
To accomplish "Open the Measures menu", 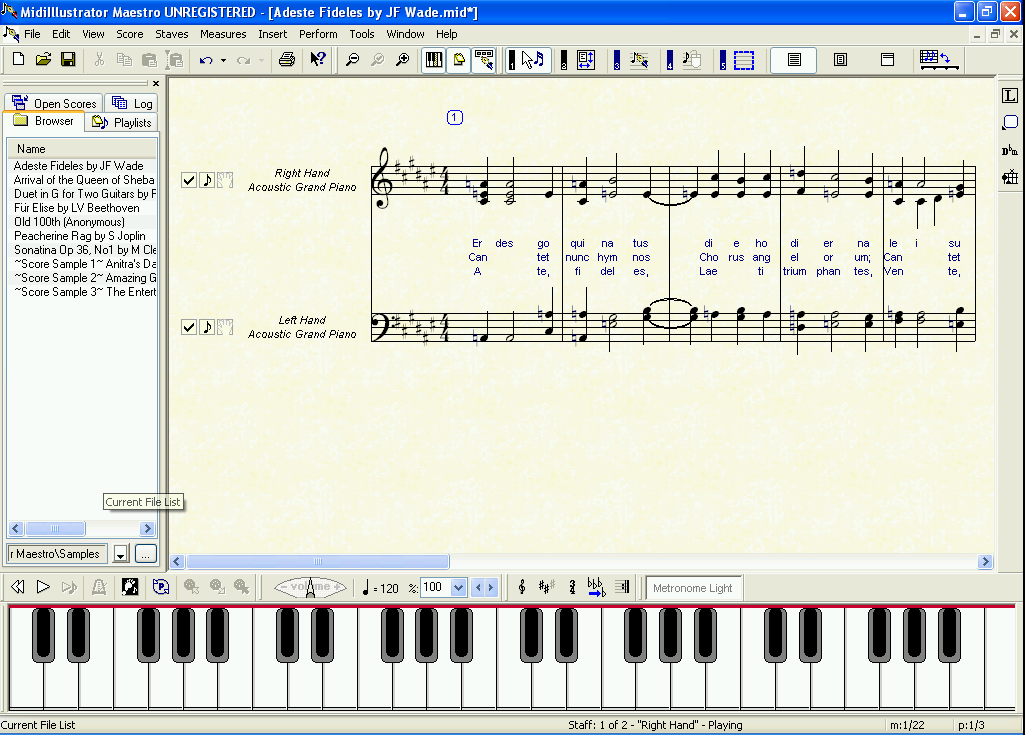I will (223, 34).
